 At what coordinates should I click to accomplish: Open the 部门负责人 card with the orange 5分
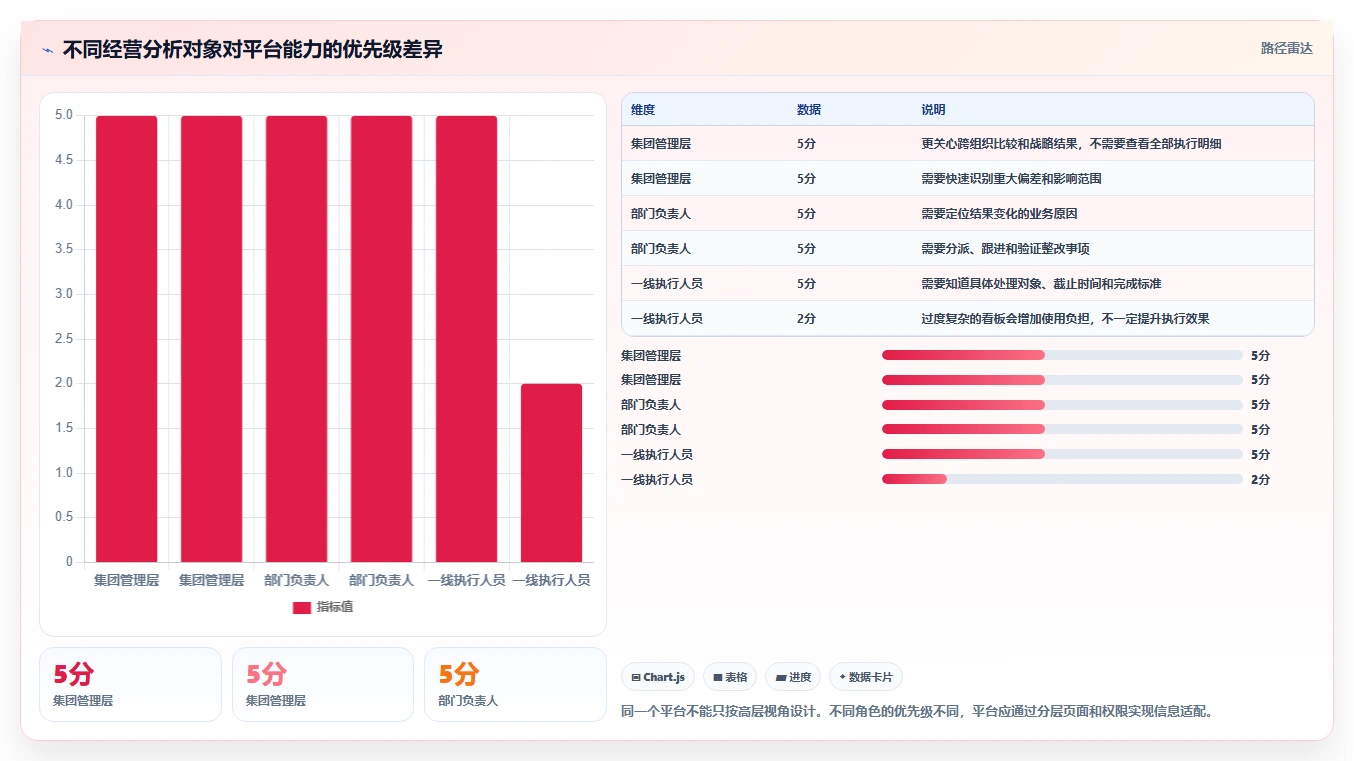[x=515, y=684]
